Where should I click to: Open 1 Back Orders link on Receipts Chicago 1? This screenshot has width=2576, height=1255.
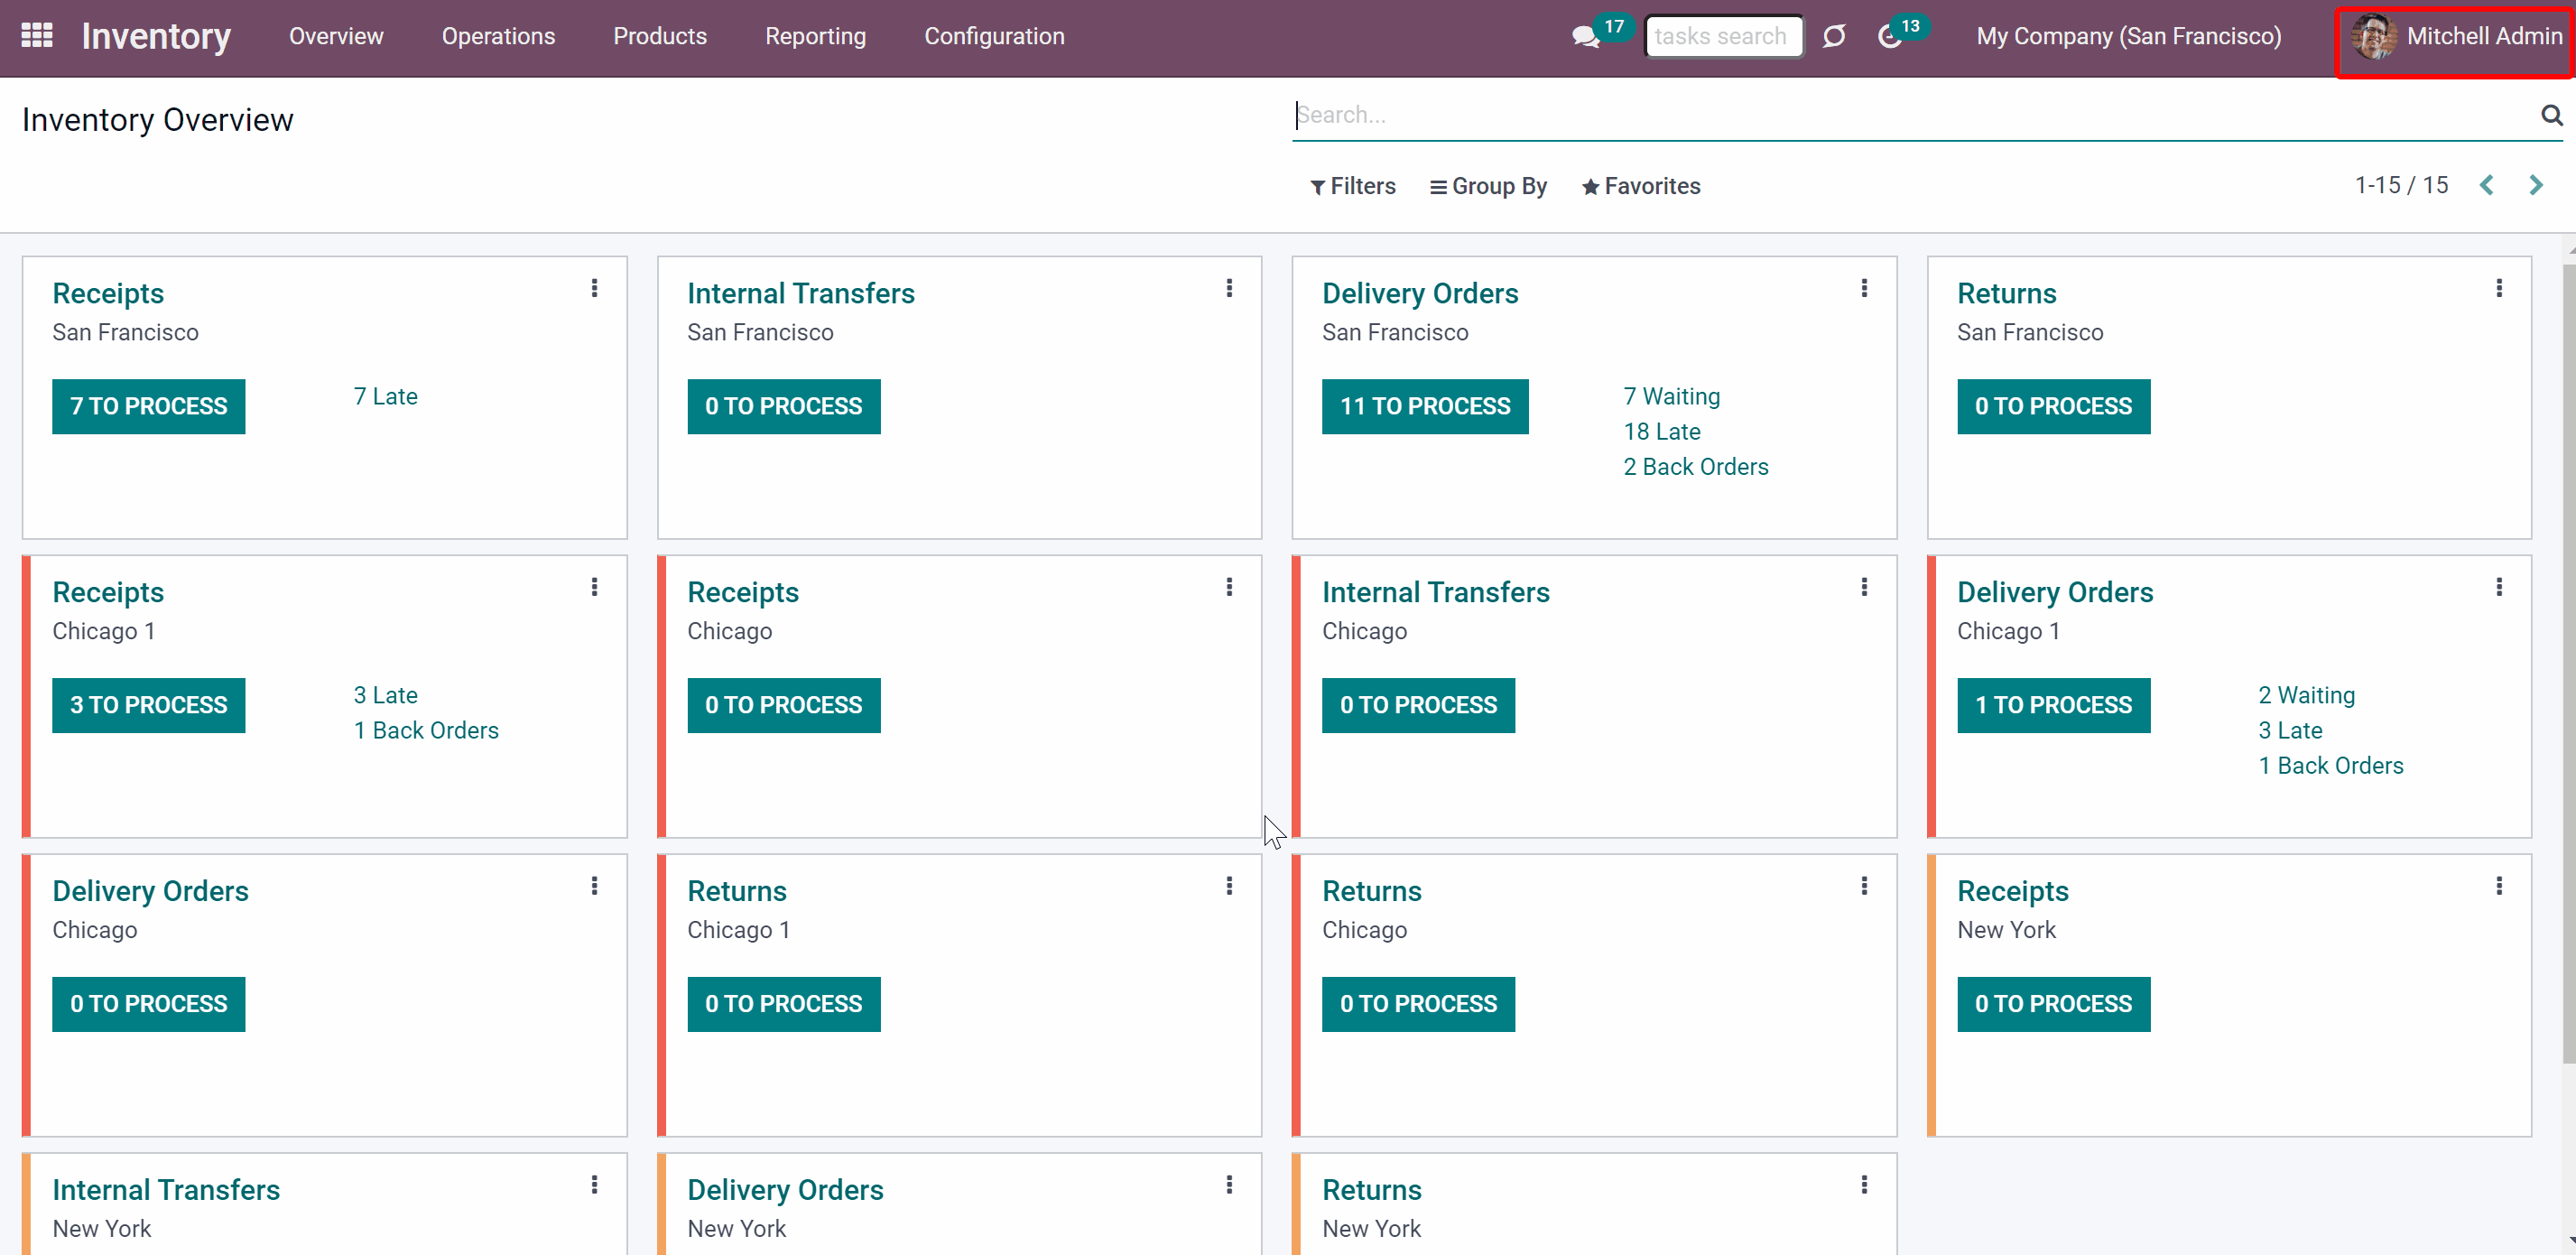click(426, 730)
